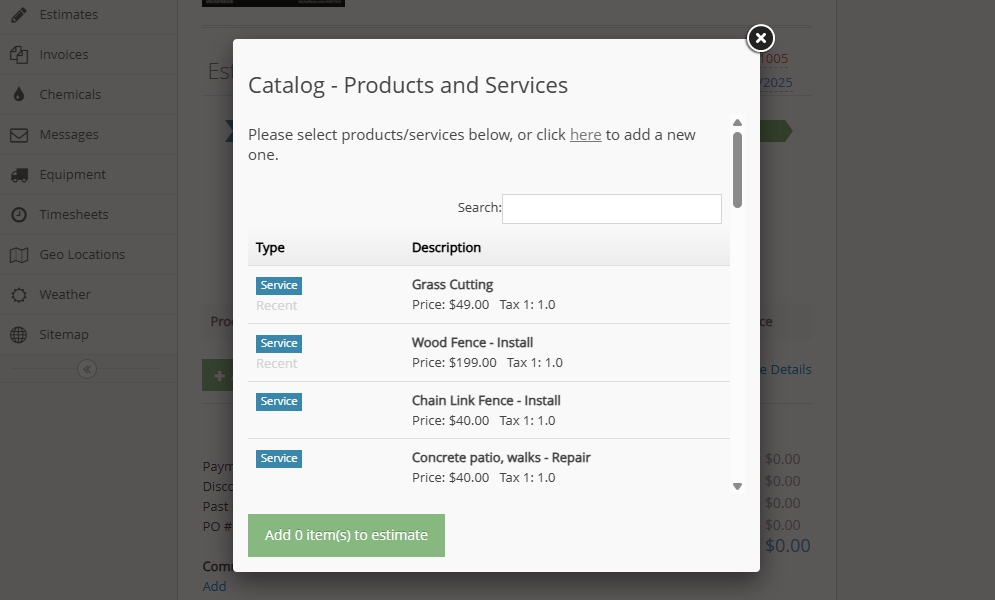Viewport: 995px width, 600px height.
Task: Click the Equipment truck icon
Action: (19, 175)
